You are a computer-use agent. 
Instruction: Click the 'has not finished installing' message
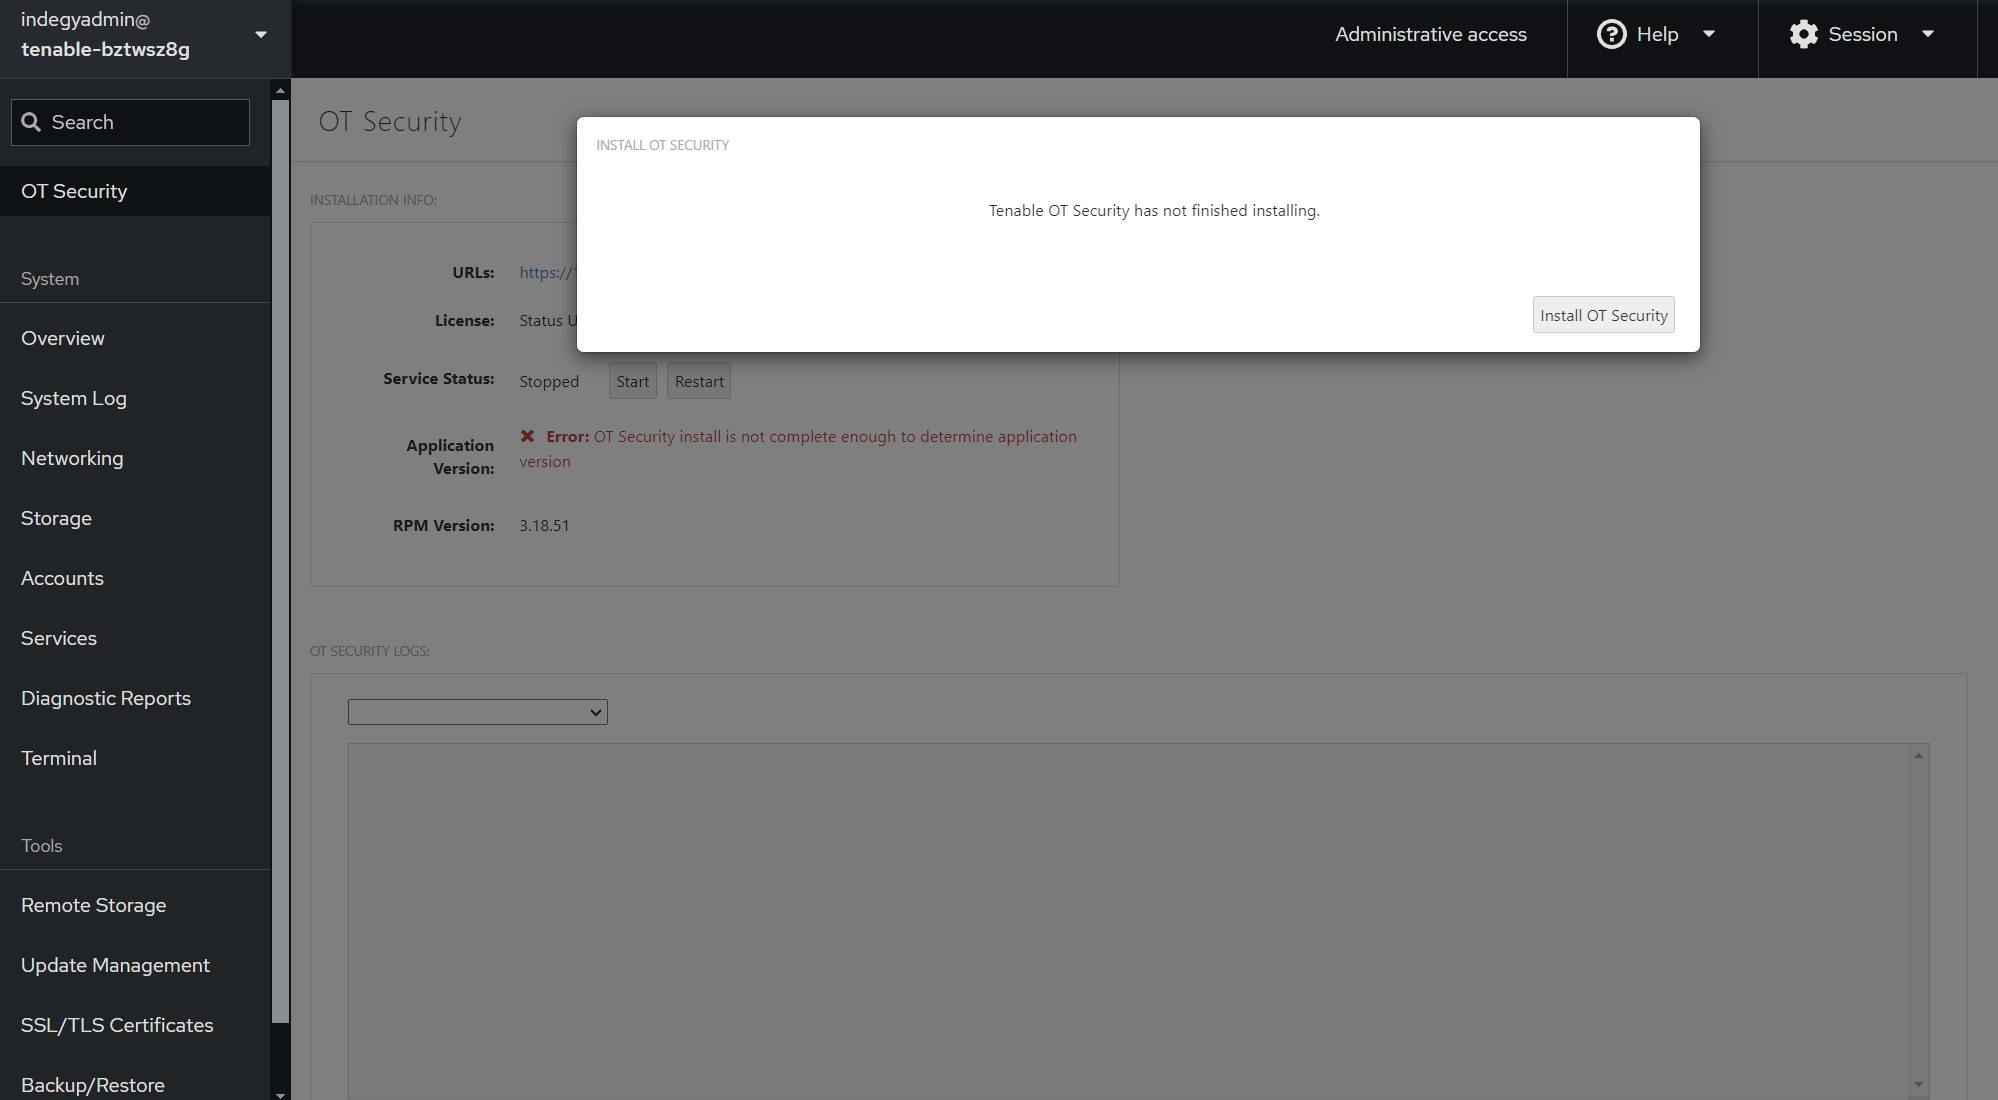click(1154, 210)
